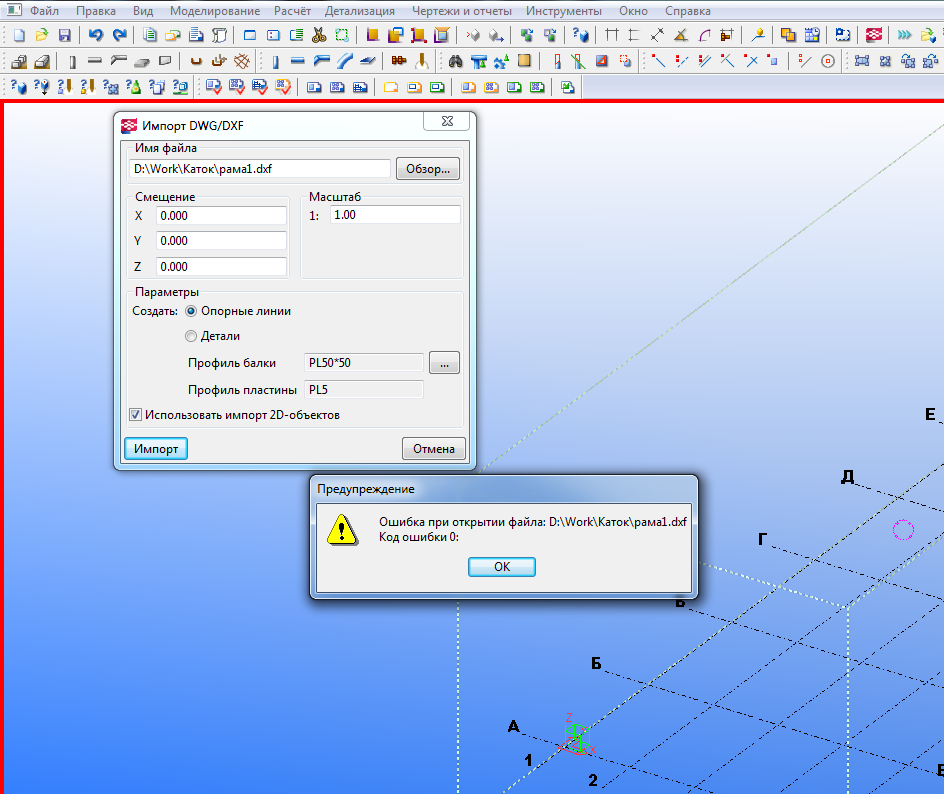944x794 pixels.
Task: Click the Масштаб scale input field
Action: click(394, 215)
